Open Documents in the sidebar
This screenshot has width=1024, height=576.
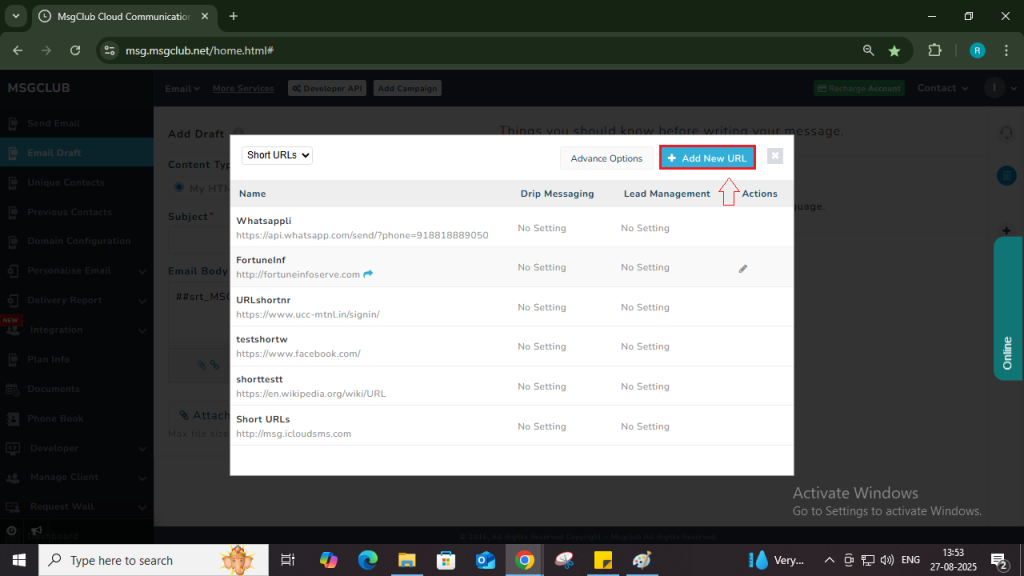[76, 389]
